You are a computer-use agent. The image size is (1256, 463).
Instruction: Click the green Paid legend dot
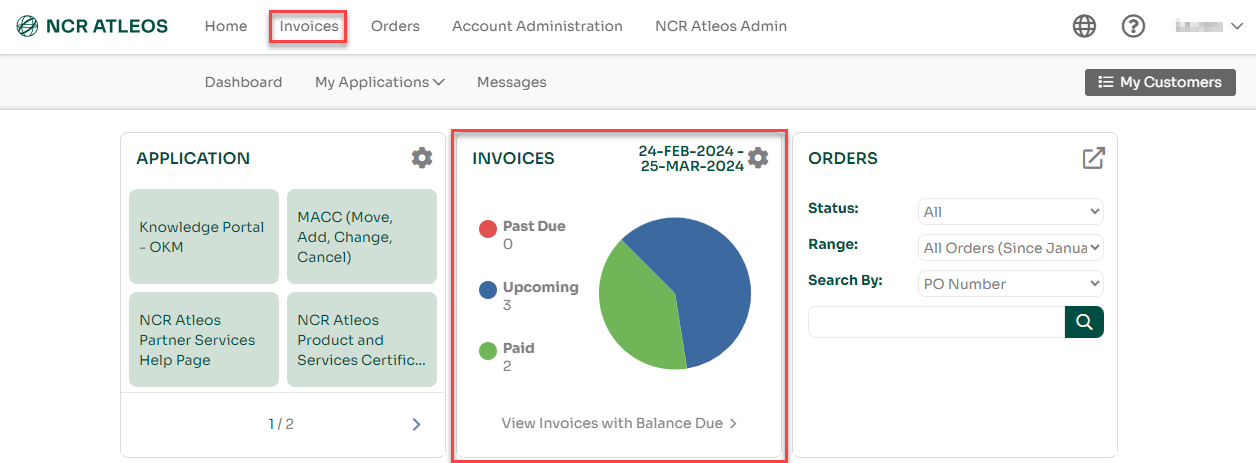[x=488, y=351]
